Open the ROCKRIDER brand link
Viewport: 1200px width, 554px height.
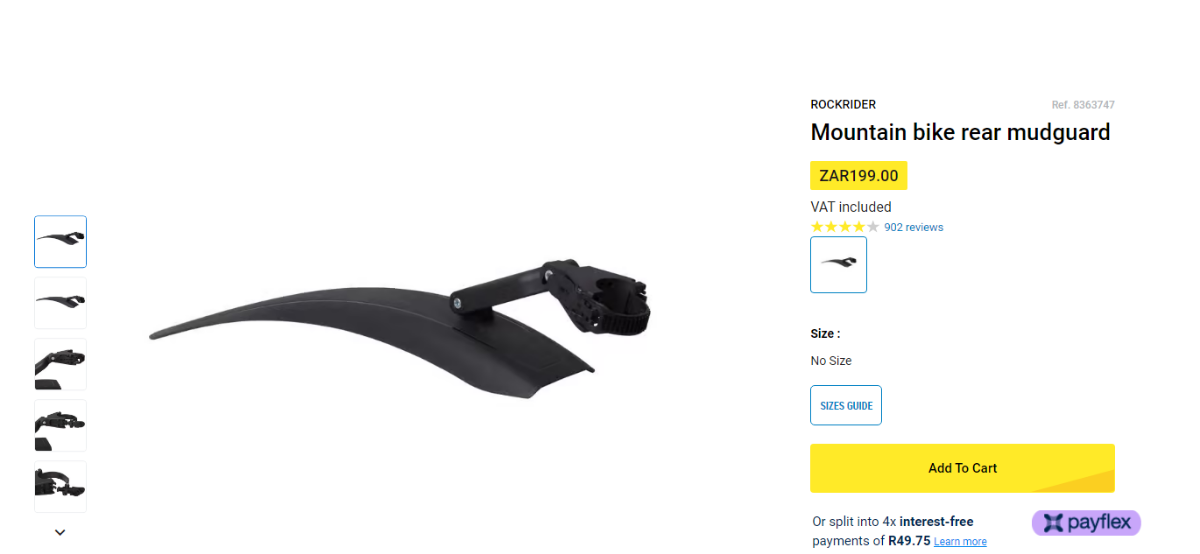pos(843,105)
